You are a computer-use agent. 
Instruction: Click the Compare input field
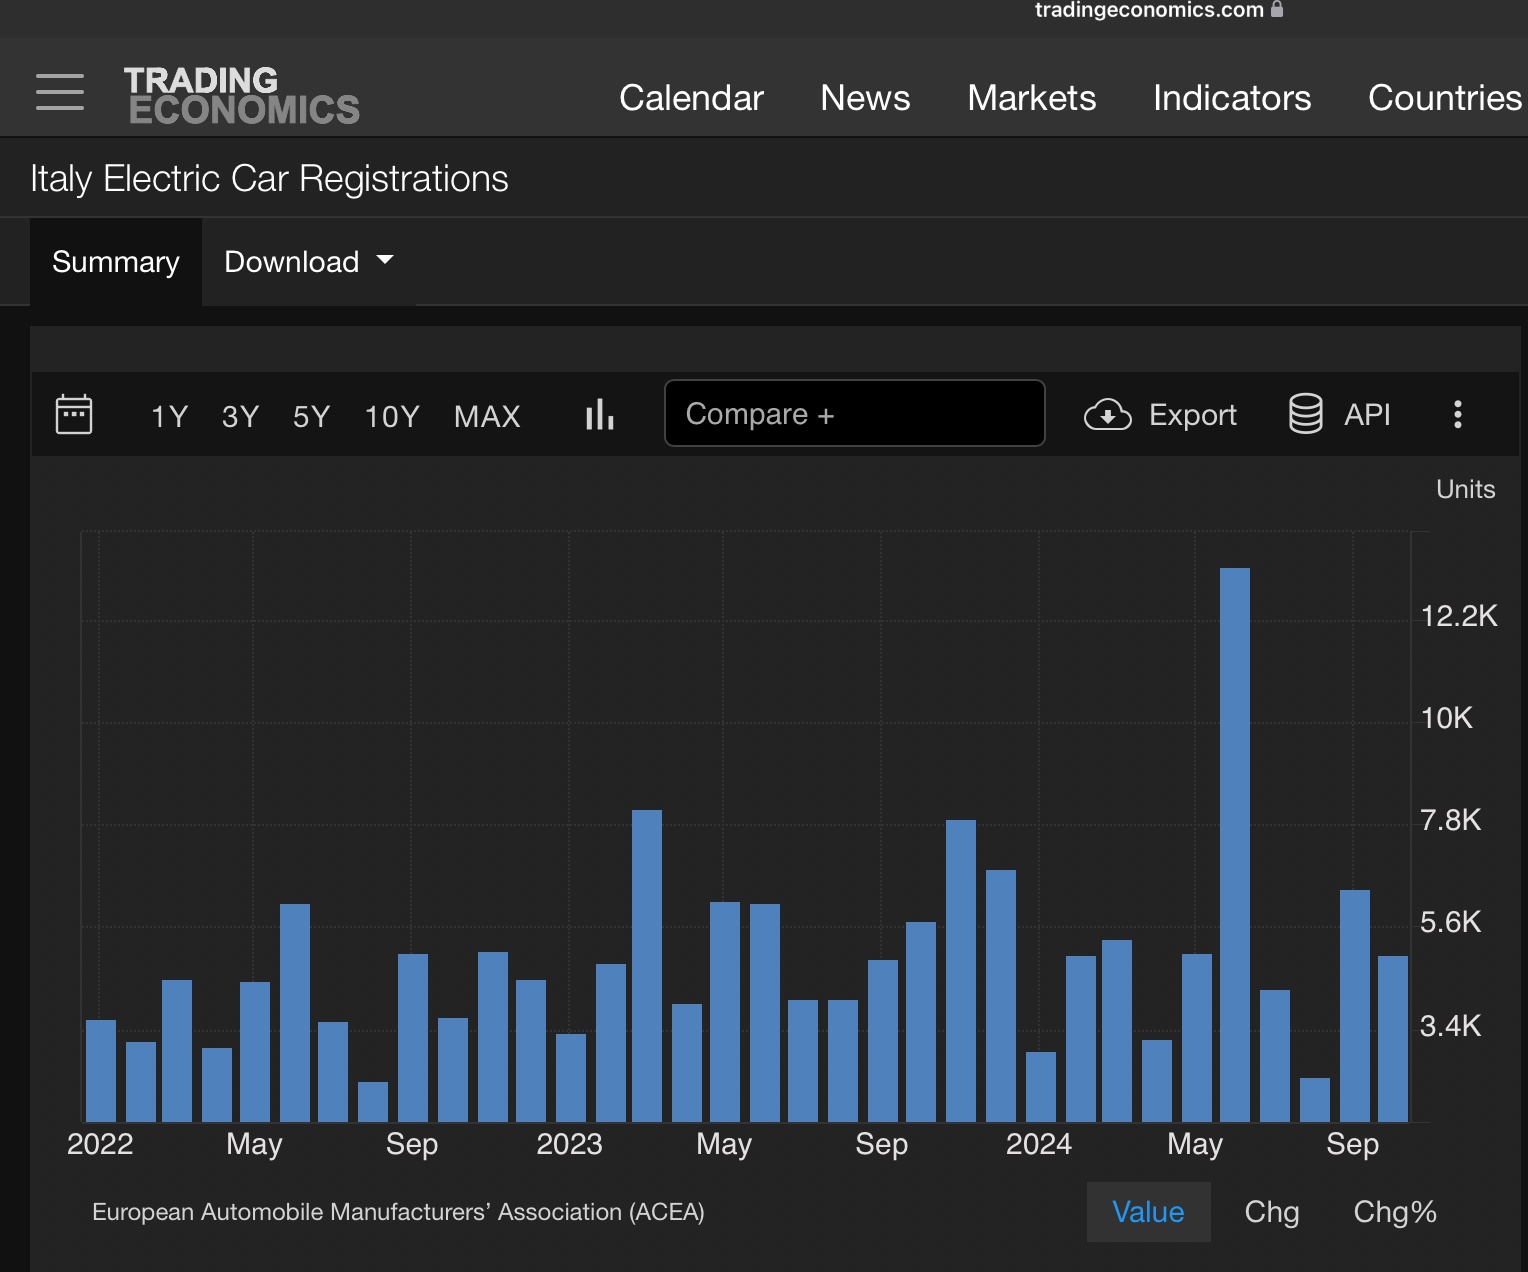(855, 413)
